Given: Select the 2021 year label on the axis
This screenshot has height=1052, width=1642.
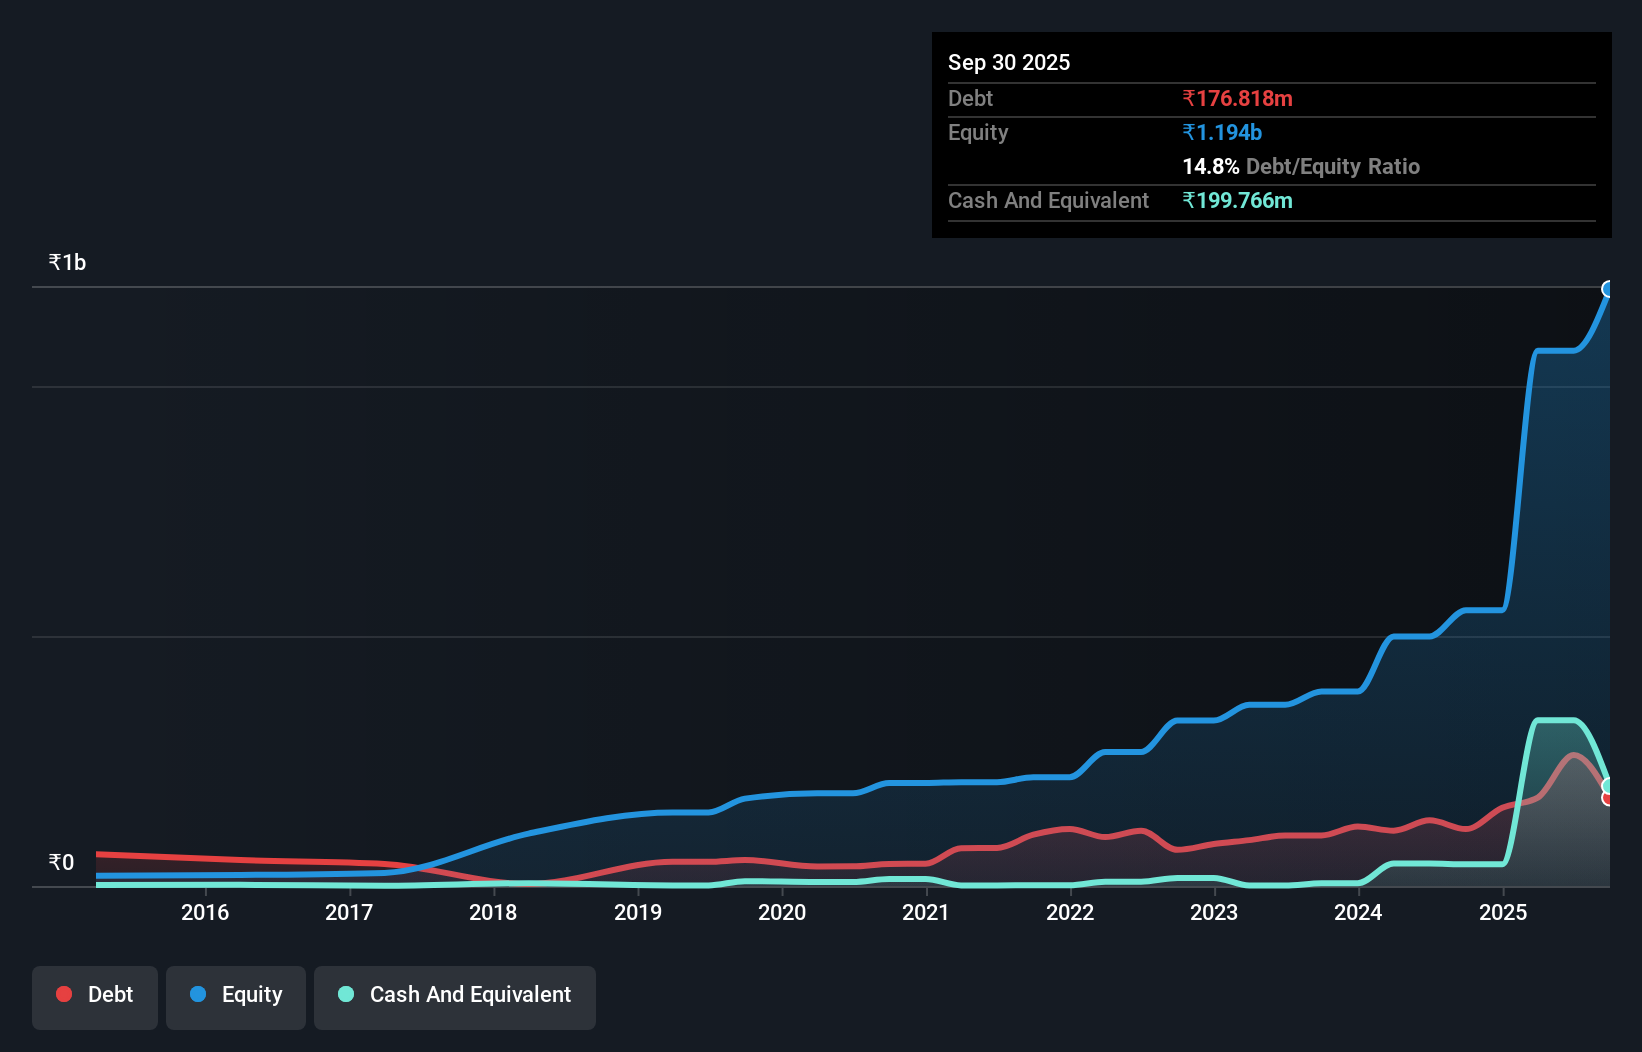Looking at the screenshot, I should (926, 912).
